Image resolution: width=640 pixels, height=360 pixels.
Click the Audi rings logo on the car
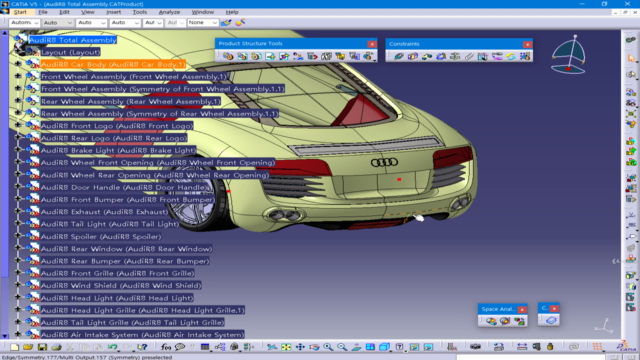point(384,163)
